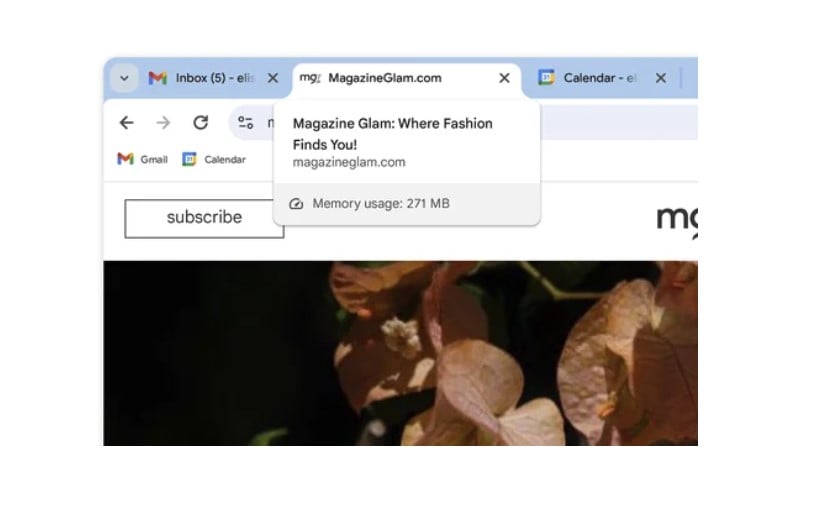Image resolution: width=815 pixels, height=507 pixels.
Task: Open the tab search dropdown chevron
Action: point(124,79)
